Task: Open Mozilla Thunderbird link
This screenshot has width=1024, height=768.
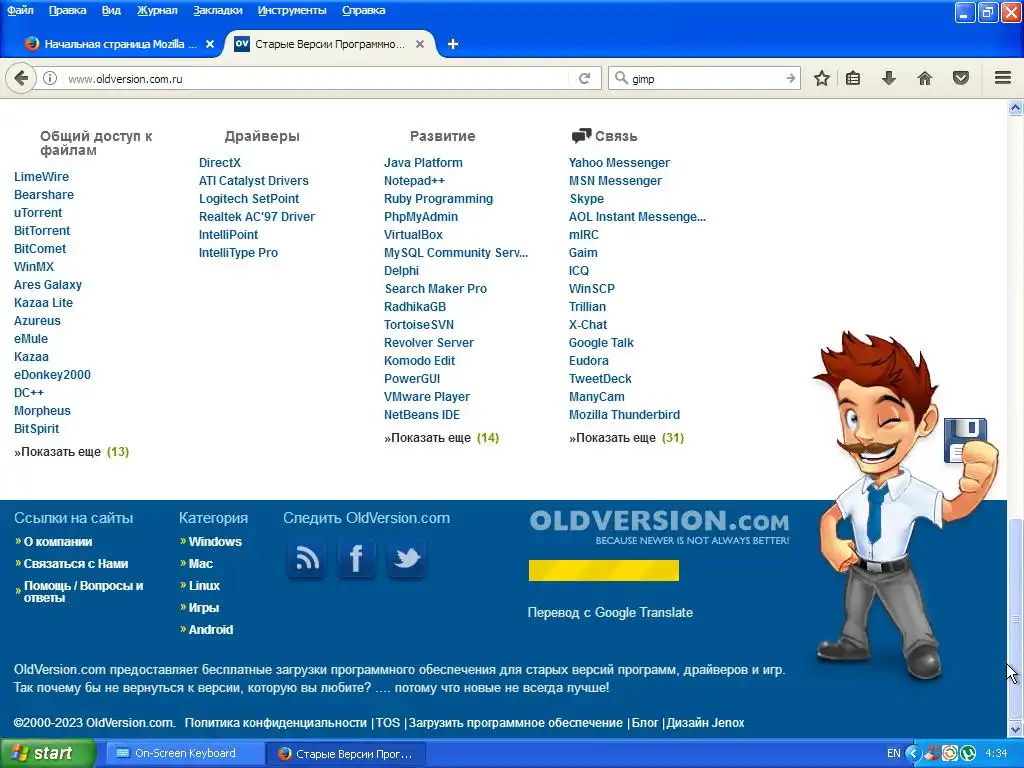Action: click(624, 415)
